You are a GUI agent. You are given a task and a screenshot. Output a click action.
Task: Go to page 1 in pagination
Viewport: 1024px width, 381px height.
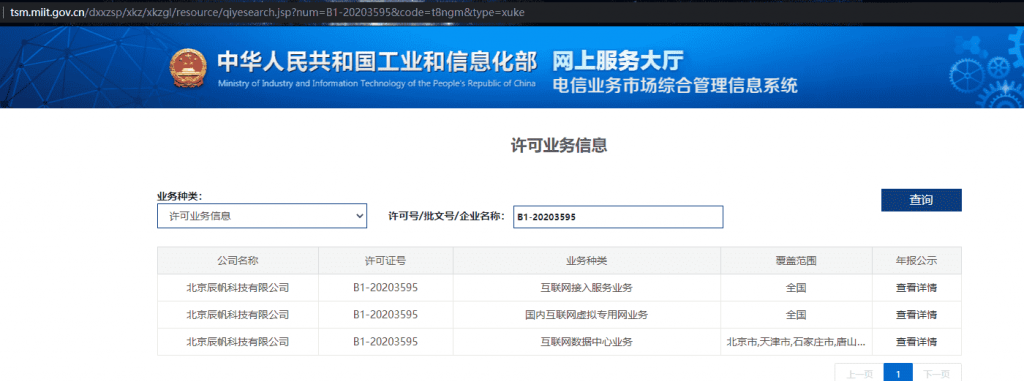(x=899, y=374)
